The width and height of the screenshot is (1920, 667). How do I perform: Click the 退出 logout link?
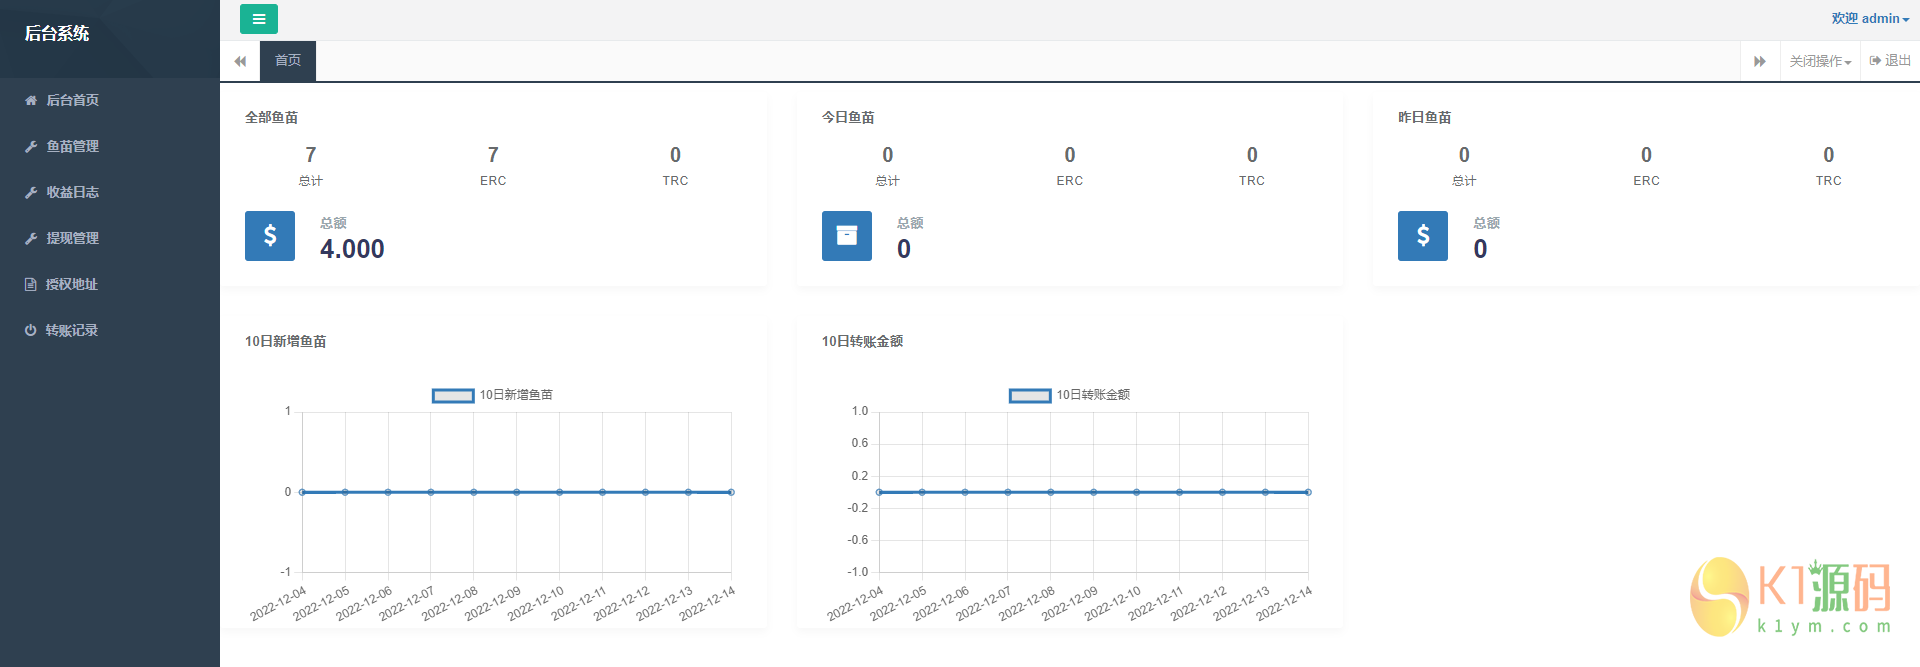point(1890,61)
